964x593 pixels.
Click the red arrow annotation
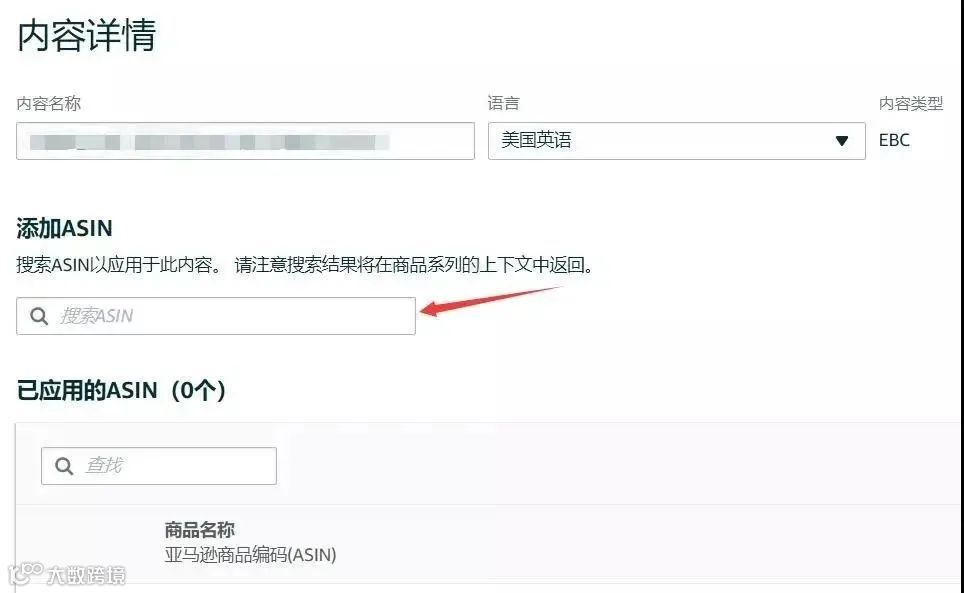489,301
